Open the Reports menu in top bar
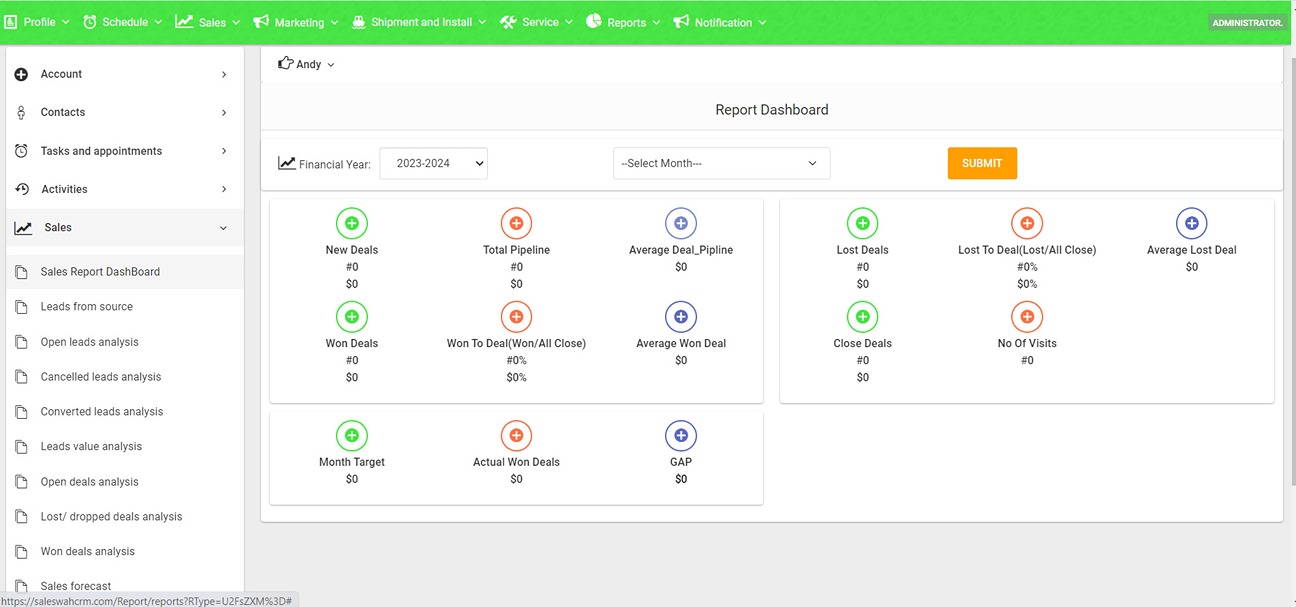Screen dimensions: 1296x607 coord(623,22)
